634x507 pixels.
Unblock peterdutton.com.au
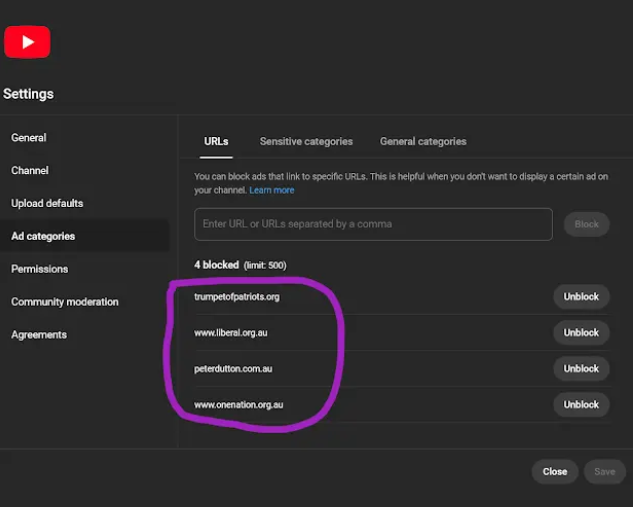(581, 369)
